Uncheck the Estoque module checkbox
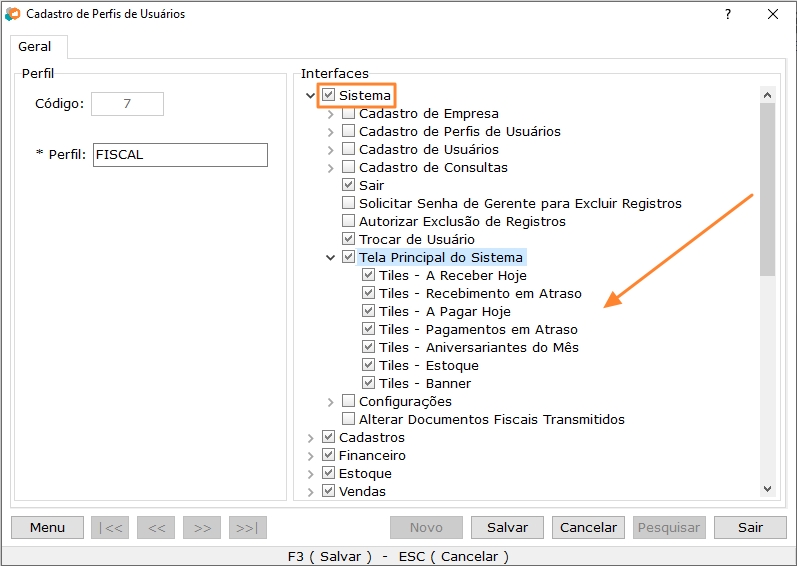 [x=328, y=473]
